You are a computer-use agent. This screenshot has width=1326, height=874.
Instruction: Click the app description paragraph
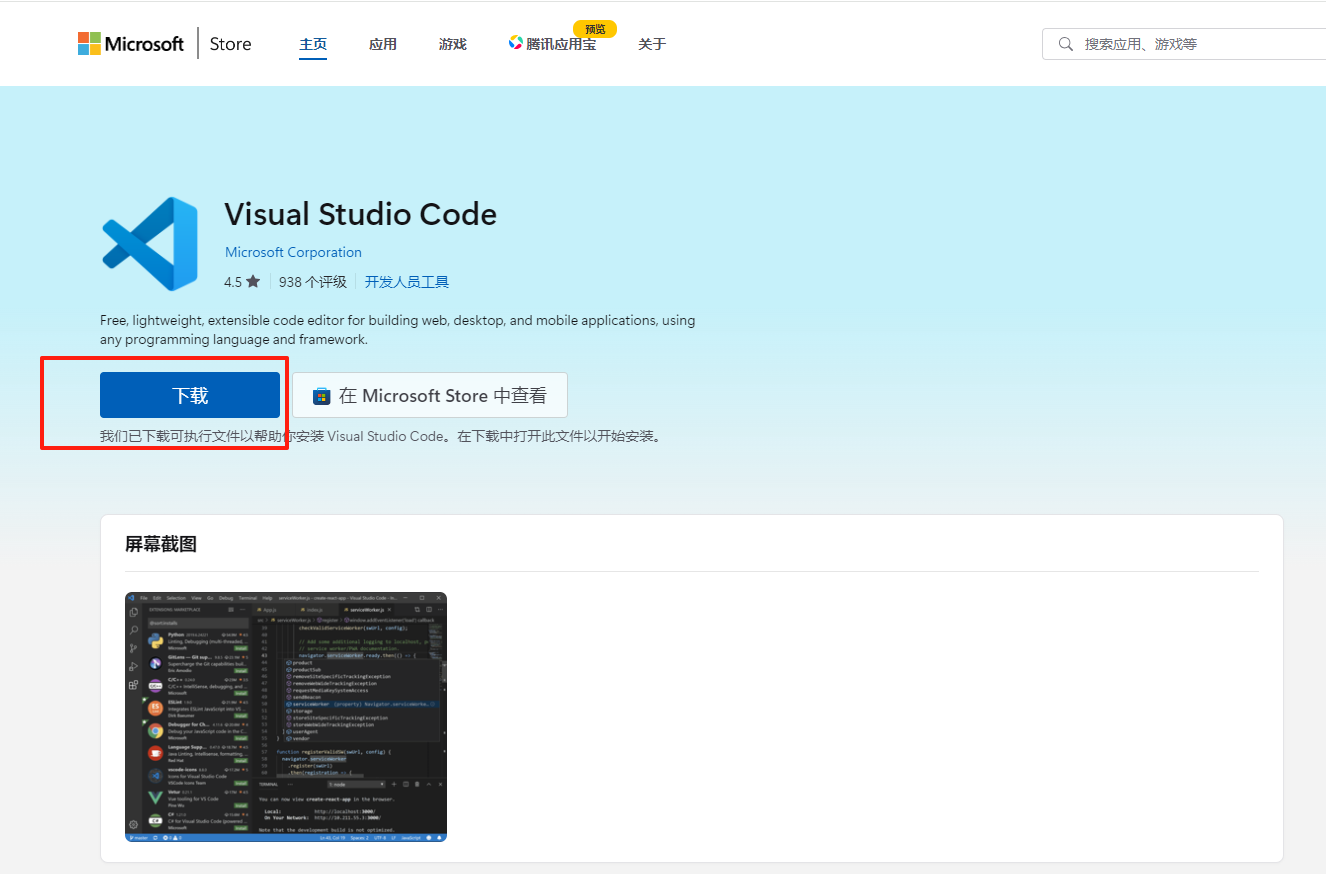tap(398, 330)
